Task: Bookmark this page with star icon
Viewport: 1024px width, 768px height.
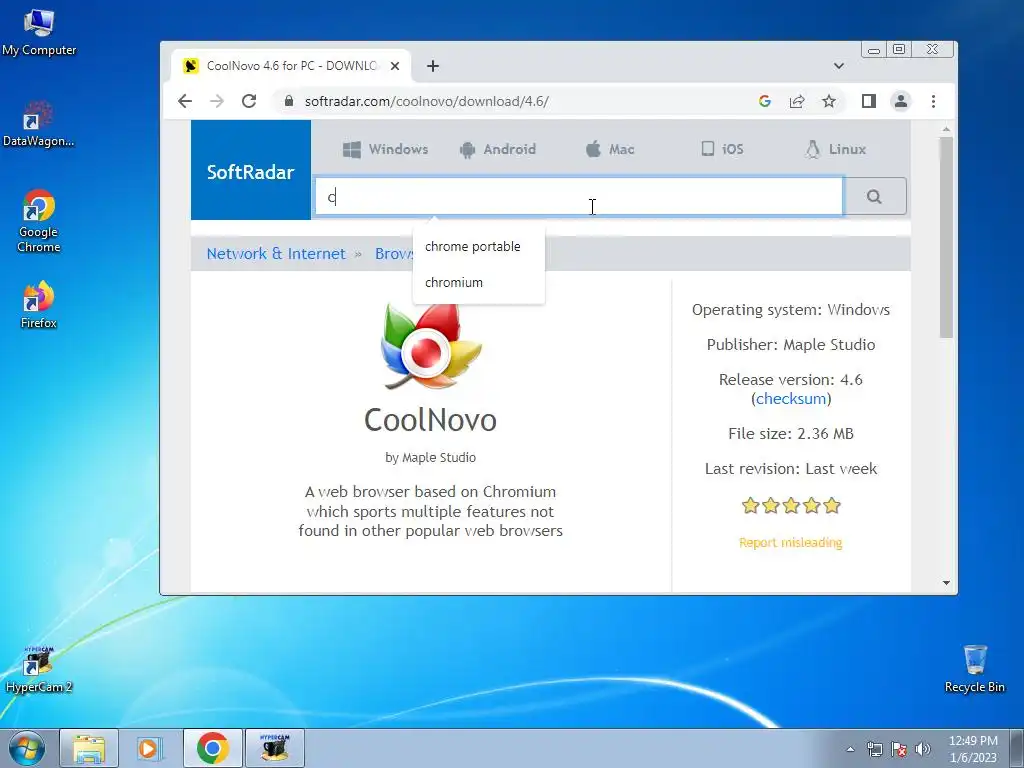Action: [x=829, y=101]
